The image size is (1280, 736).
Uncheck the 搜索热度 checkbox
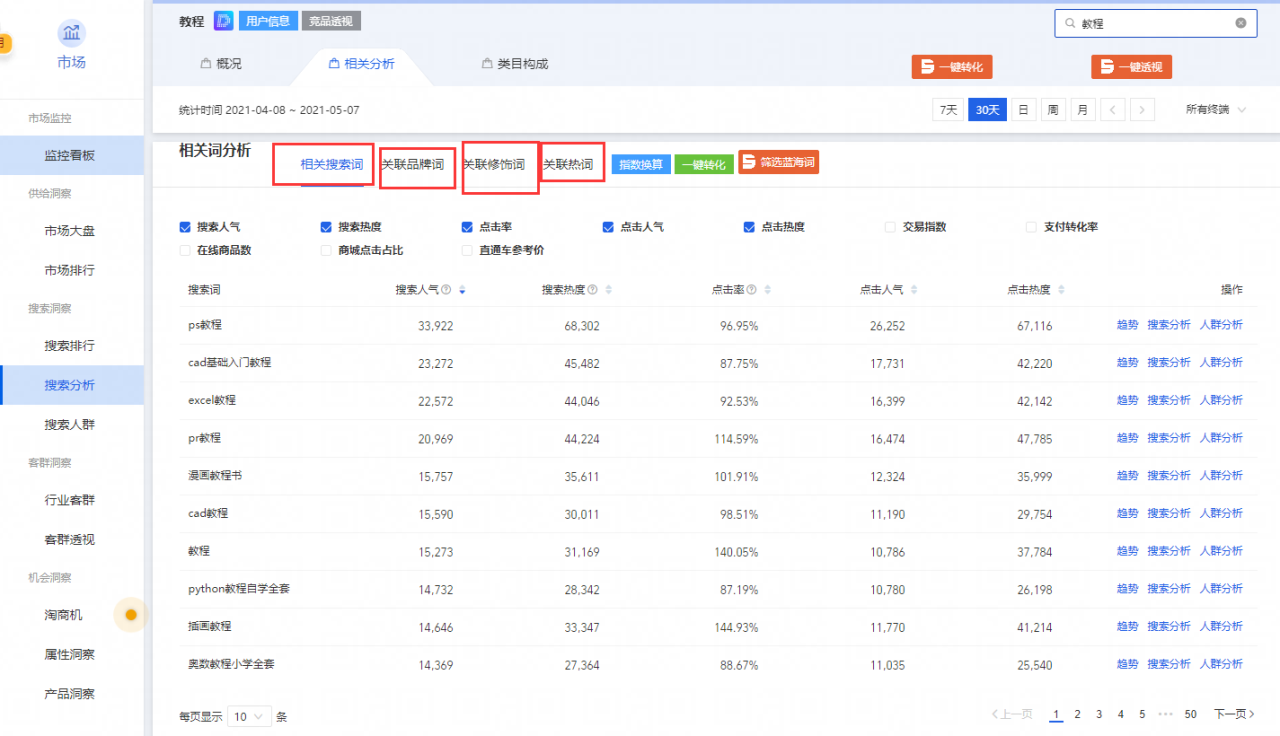click(x=326, y=227)
